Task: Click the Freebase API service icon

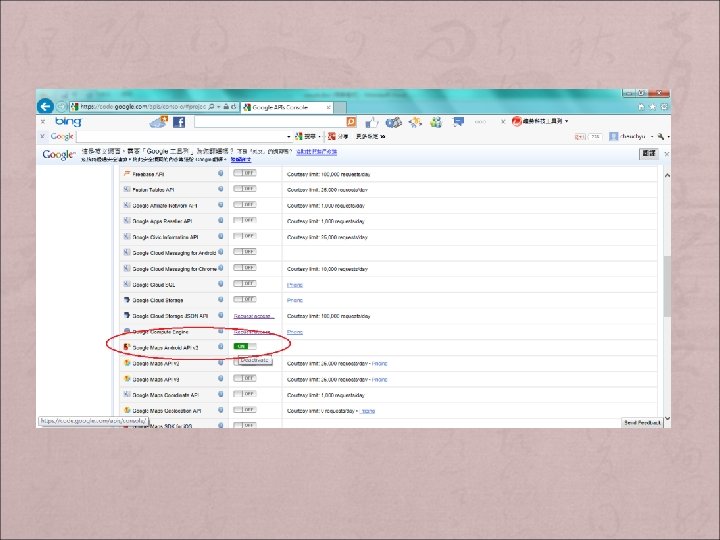Action: click(127, 174)
